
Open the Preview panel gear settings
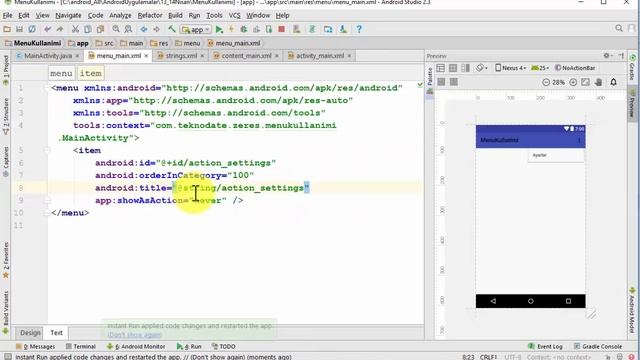(x=607, y=56)
